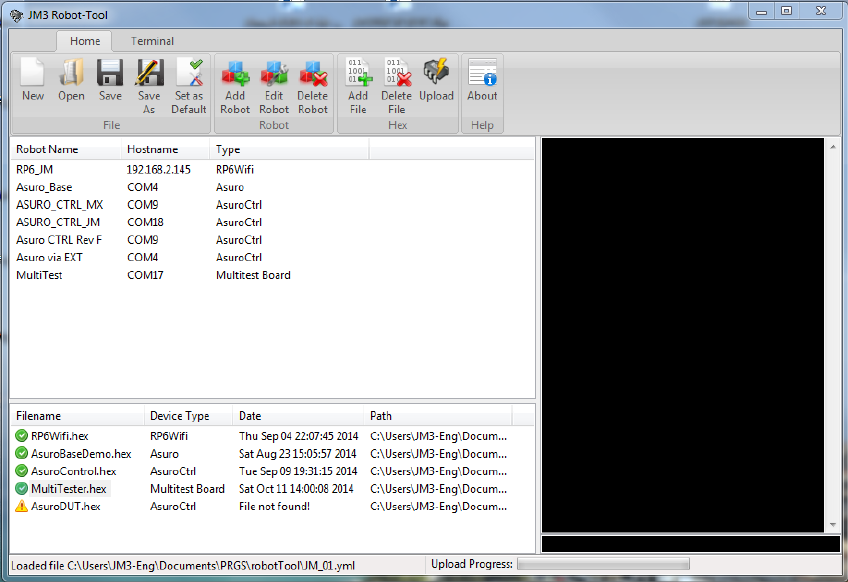Click hostname 192.168.2.145

[158, 169]
